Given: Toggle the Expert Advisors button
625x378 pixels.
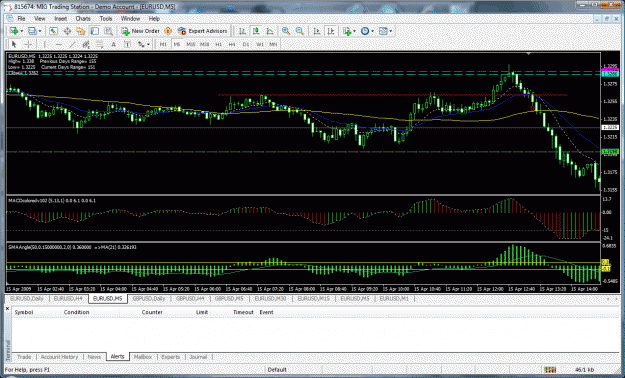Looking at the screenshot, I should tap(202, 31).
